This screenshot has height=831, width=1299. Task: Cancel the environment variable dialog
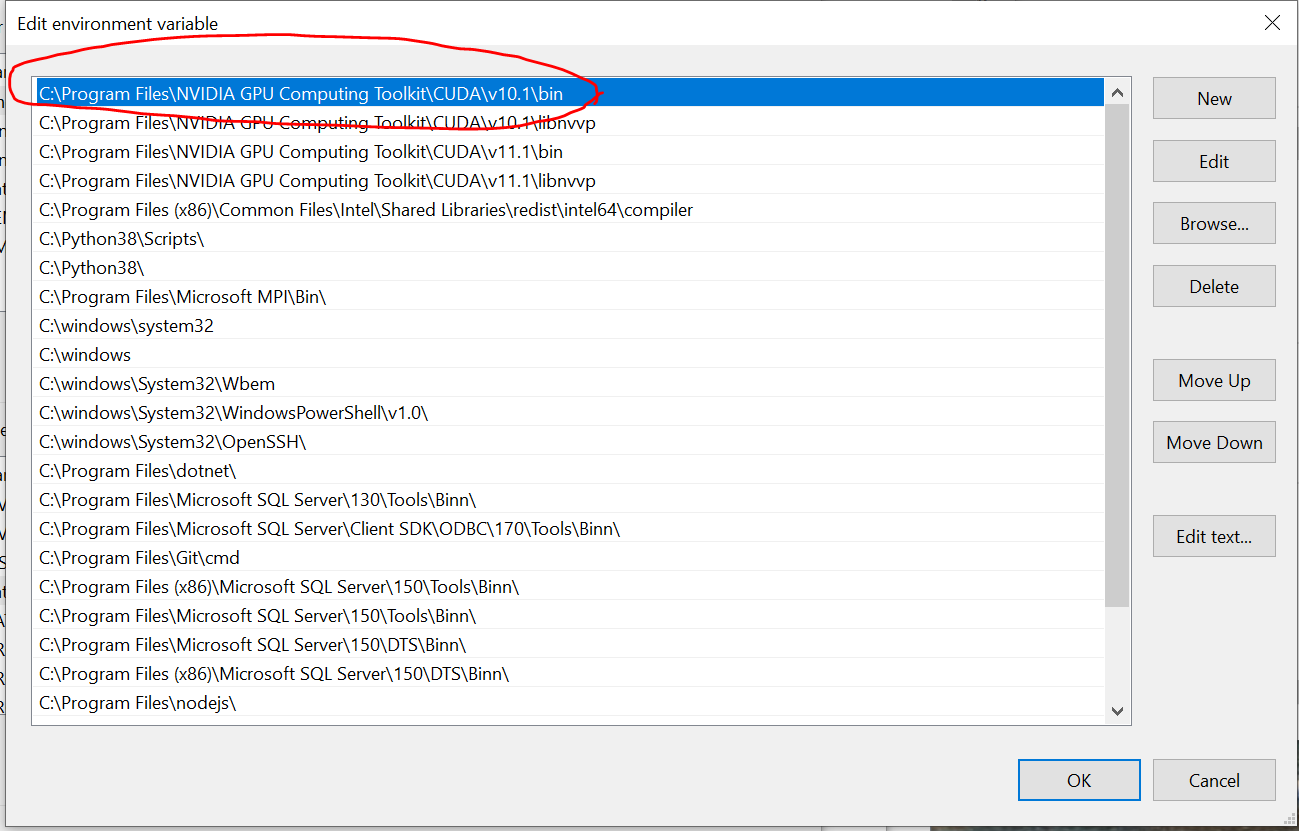1214,780
